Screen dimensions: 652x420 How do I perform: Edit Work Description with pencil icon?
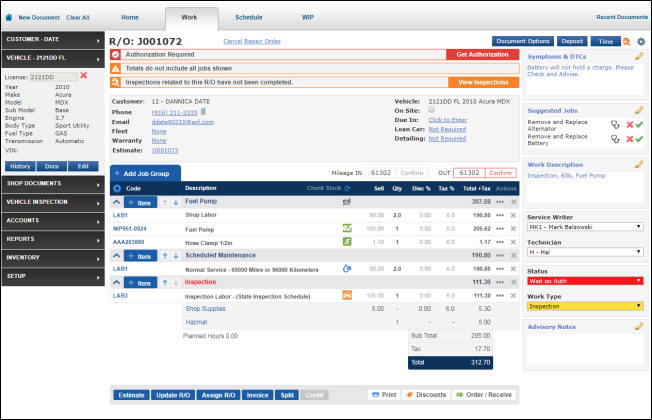click(639, 164)
